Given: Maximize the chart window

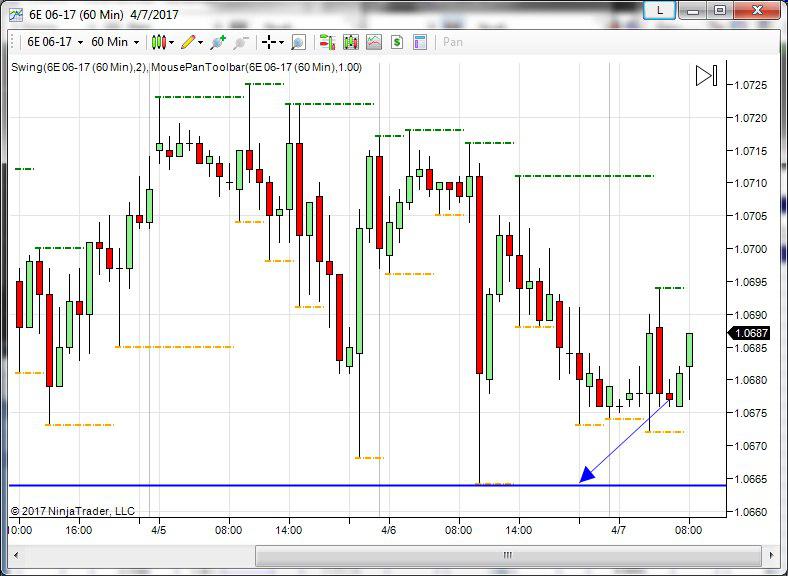Looking at the screenshot, I should click(x=720, y=10).
